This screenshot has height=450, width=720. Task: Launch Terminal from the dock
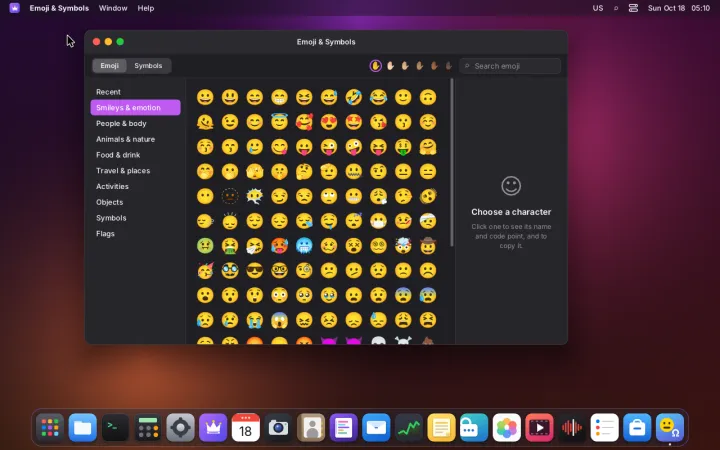tap(115, 428)
